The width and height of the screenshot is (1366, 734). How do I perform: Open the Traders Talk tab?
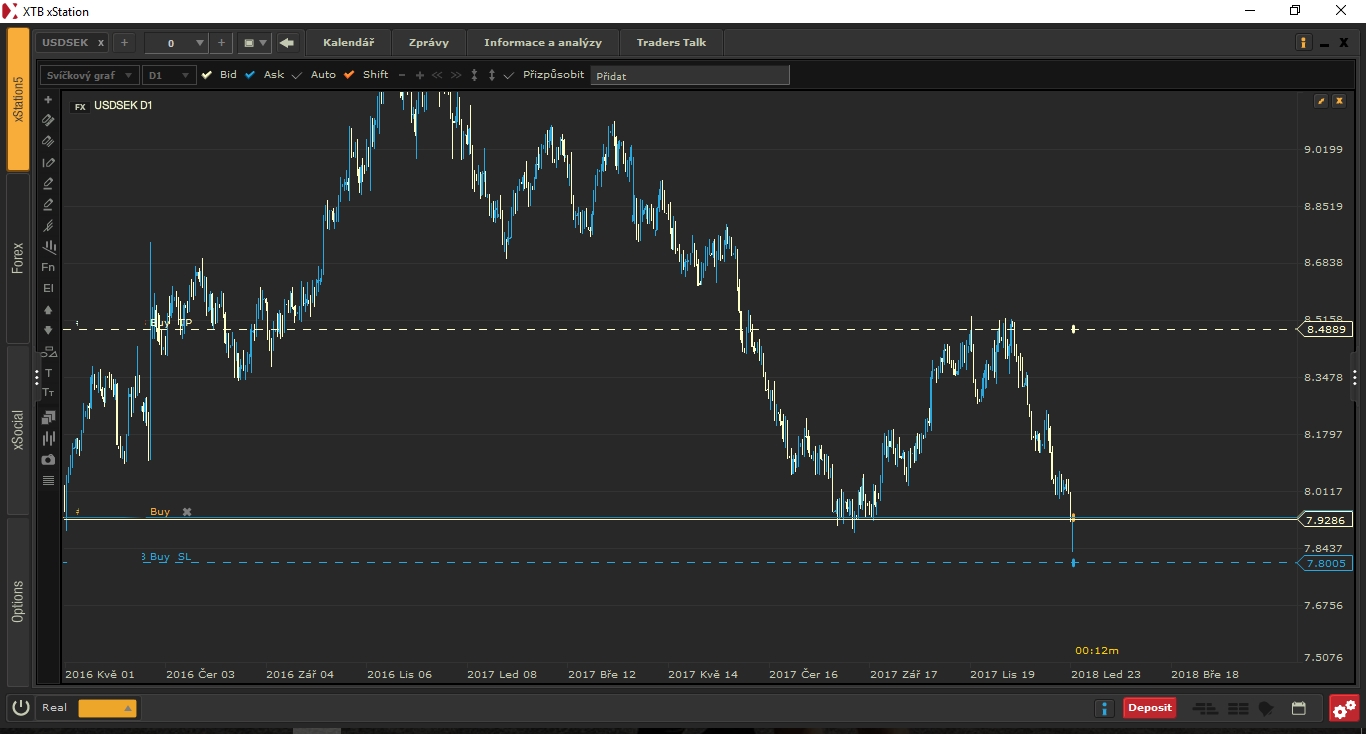(x=671, y=42)
